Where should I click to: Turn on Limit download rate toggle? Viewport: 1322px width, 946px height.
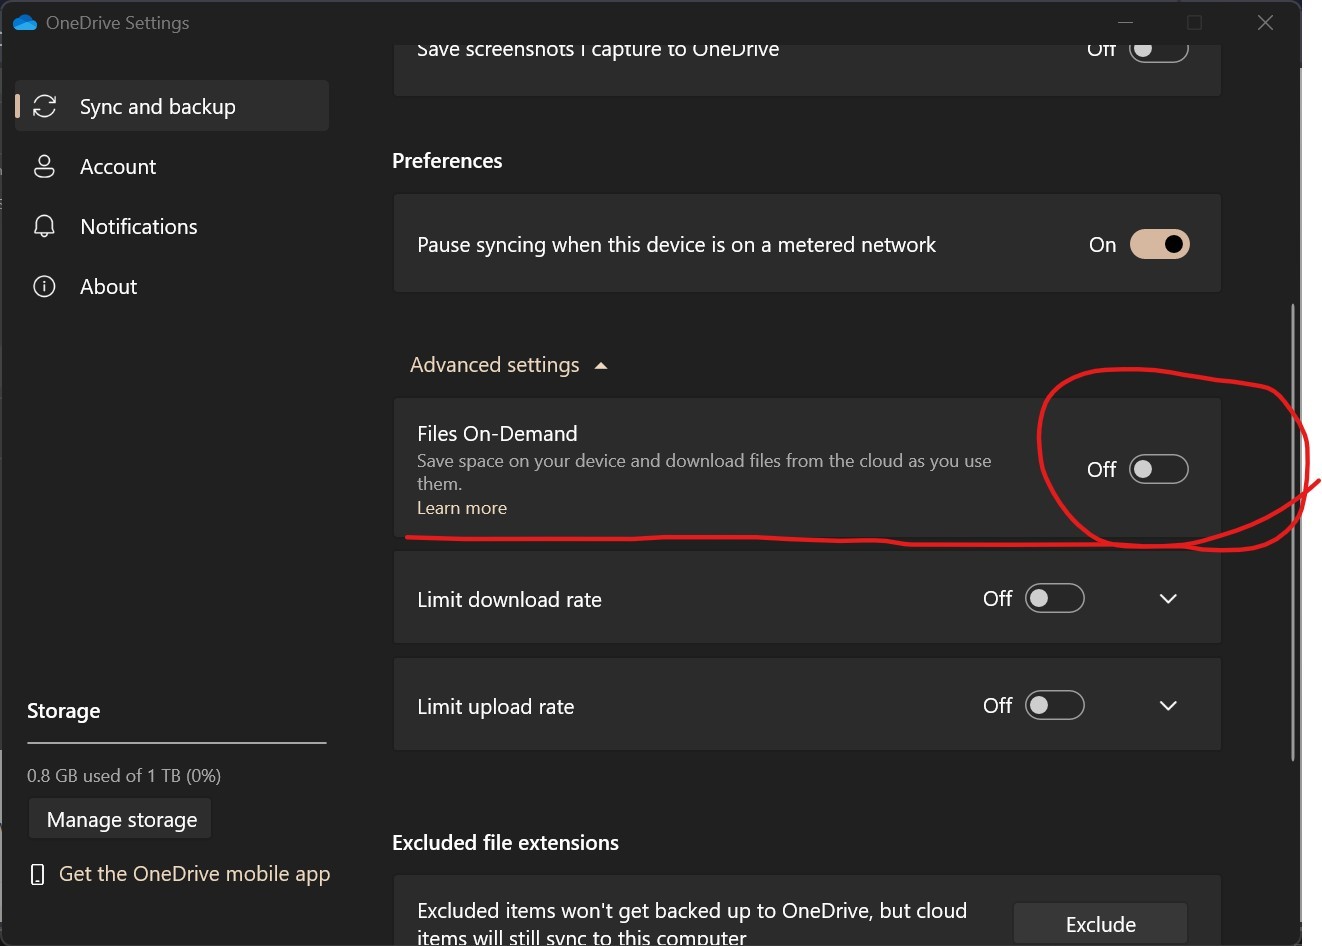pyautogui.click(x=1055, y=598)
